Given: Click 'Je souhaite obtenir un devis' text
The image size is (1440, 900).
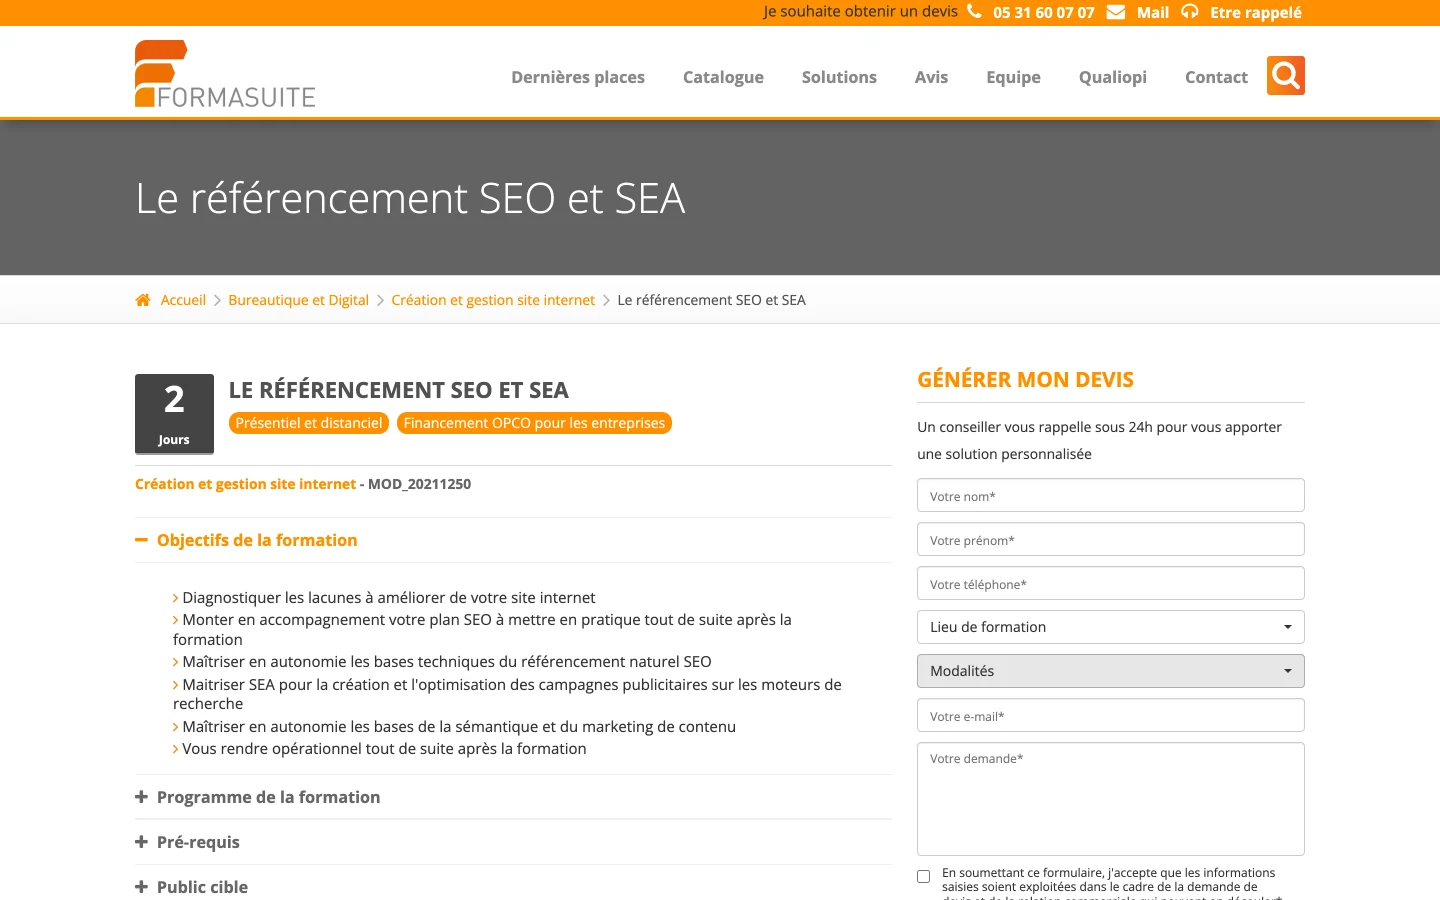Looking at the screenshot, I should point(860,12).
